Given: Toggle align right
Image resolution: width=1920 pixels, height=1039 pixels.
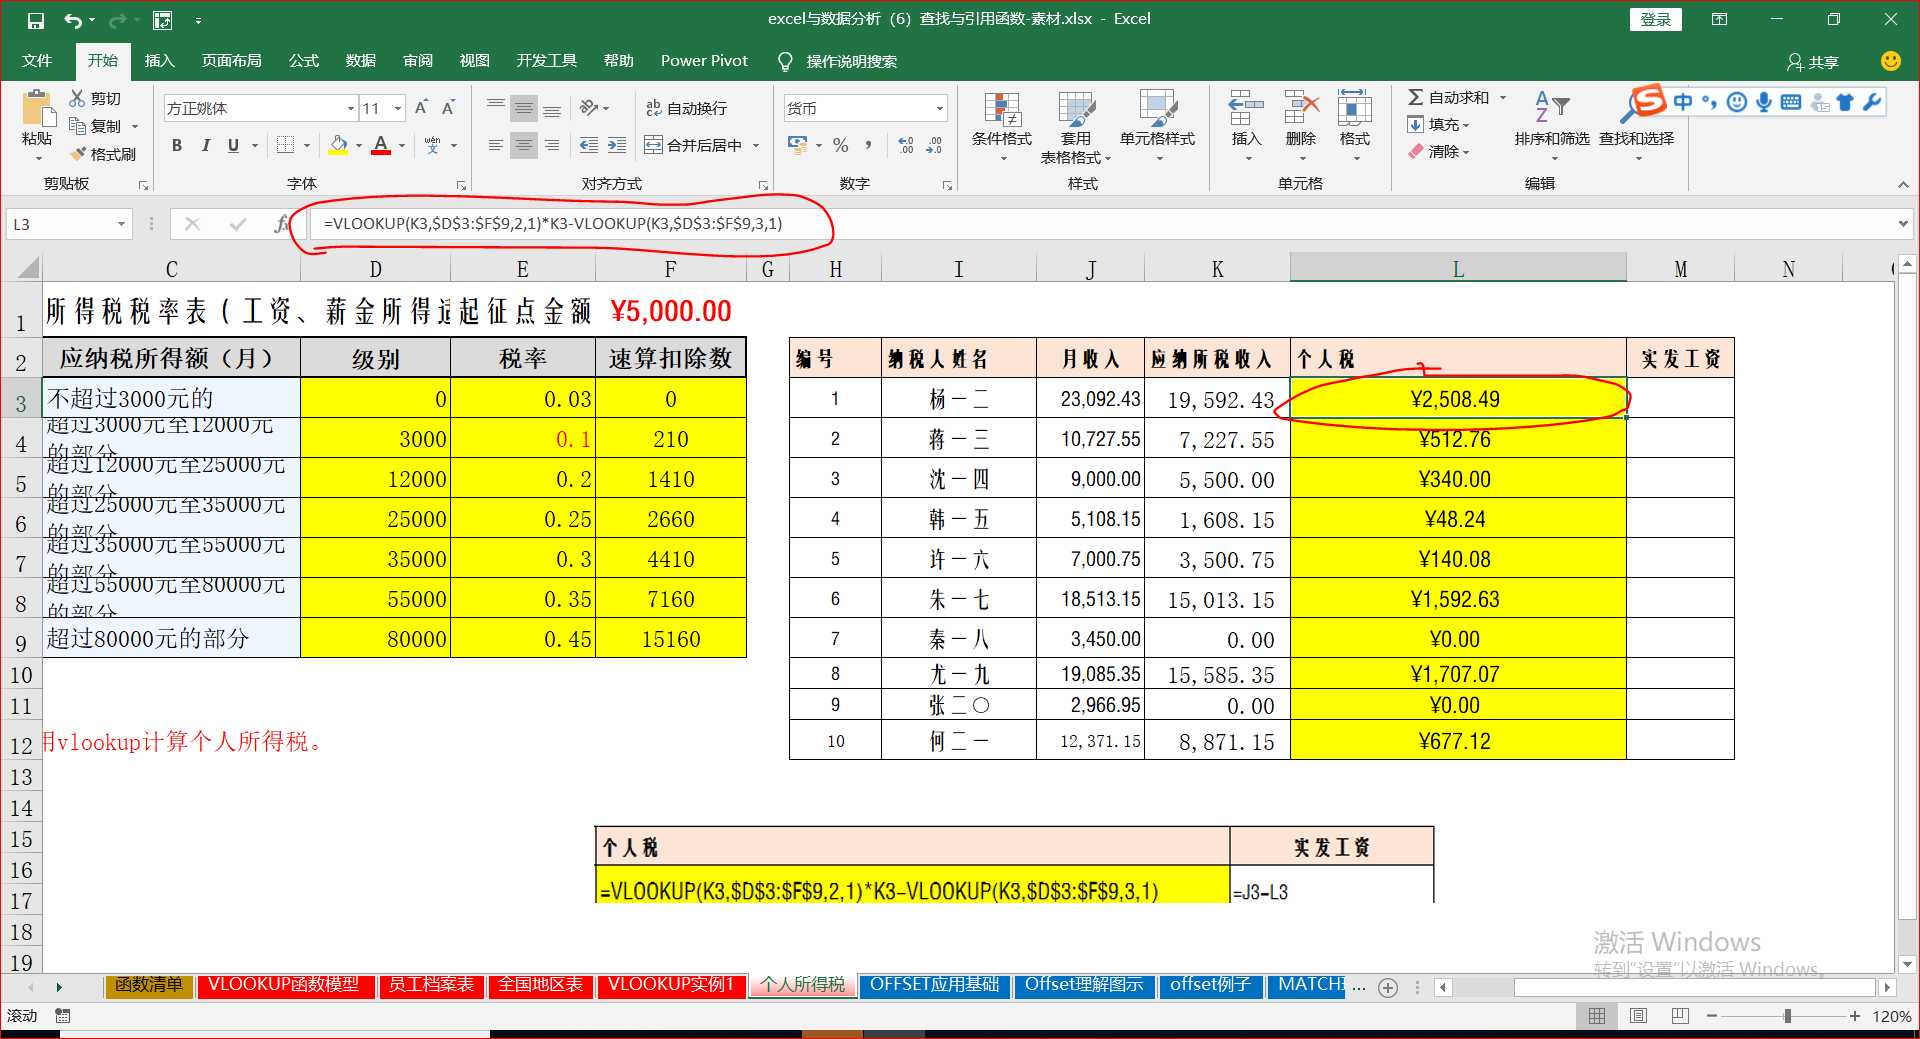Looking at the screenshot, I should 551,145.
